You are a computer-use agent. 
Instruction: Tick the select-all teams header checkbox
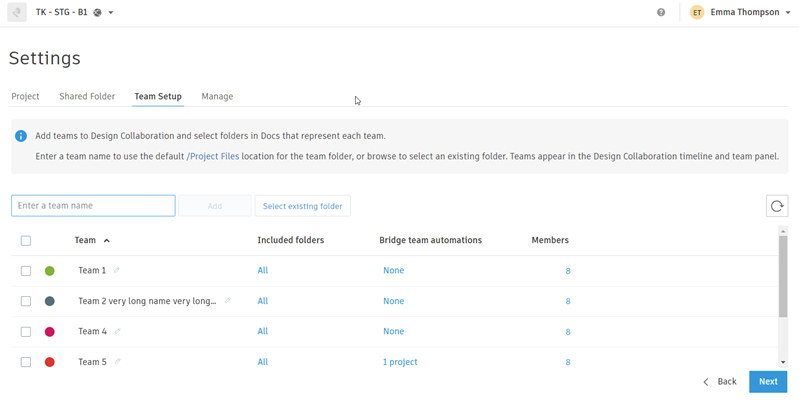tap(26, 240)
